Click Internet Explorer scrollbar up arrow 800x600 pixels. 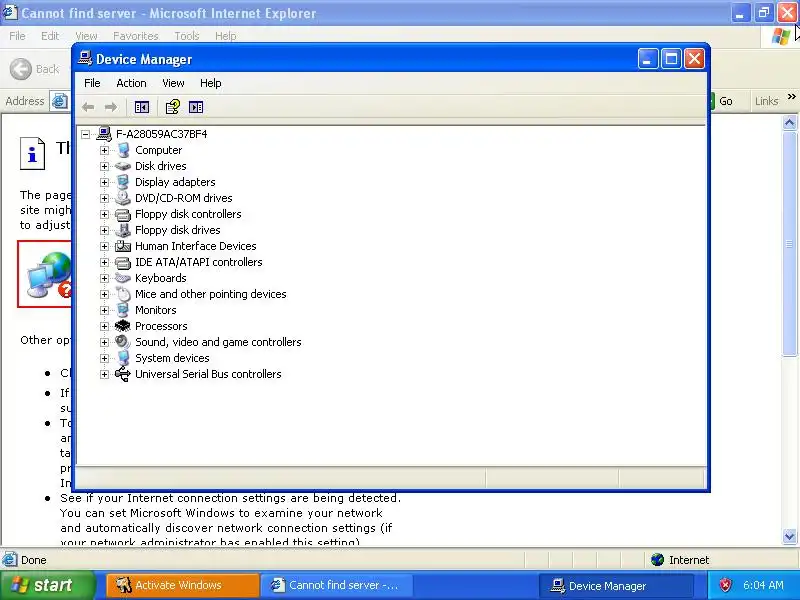[790, 122]
